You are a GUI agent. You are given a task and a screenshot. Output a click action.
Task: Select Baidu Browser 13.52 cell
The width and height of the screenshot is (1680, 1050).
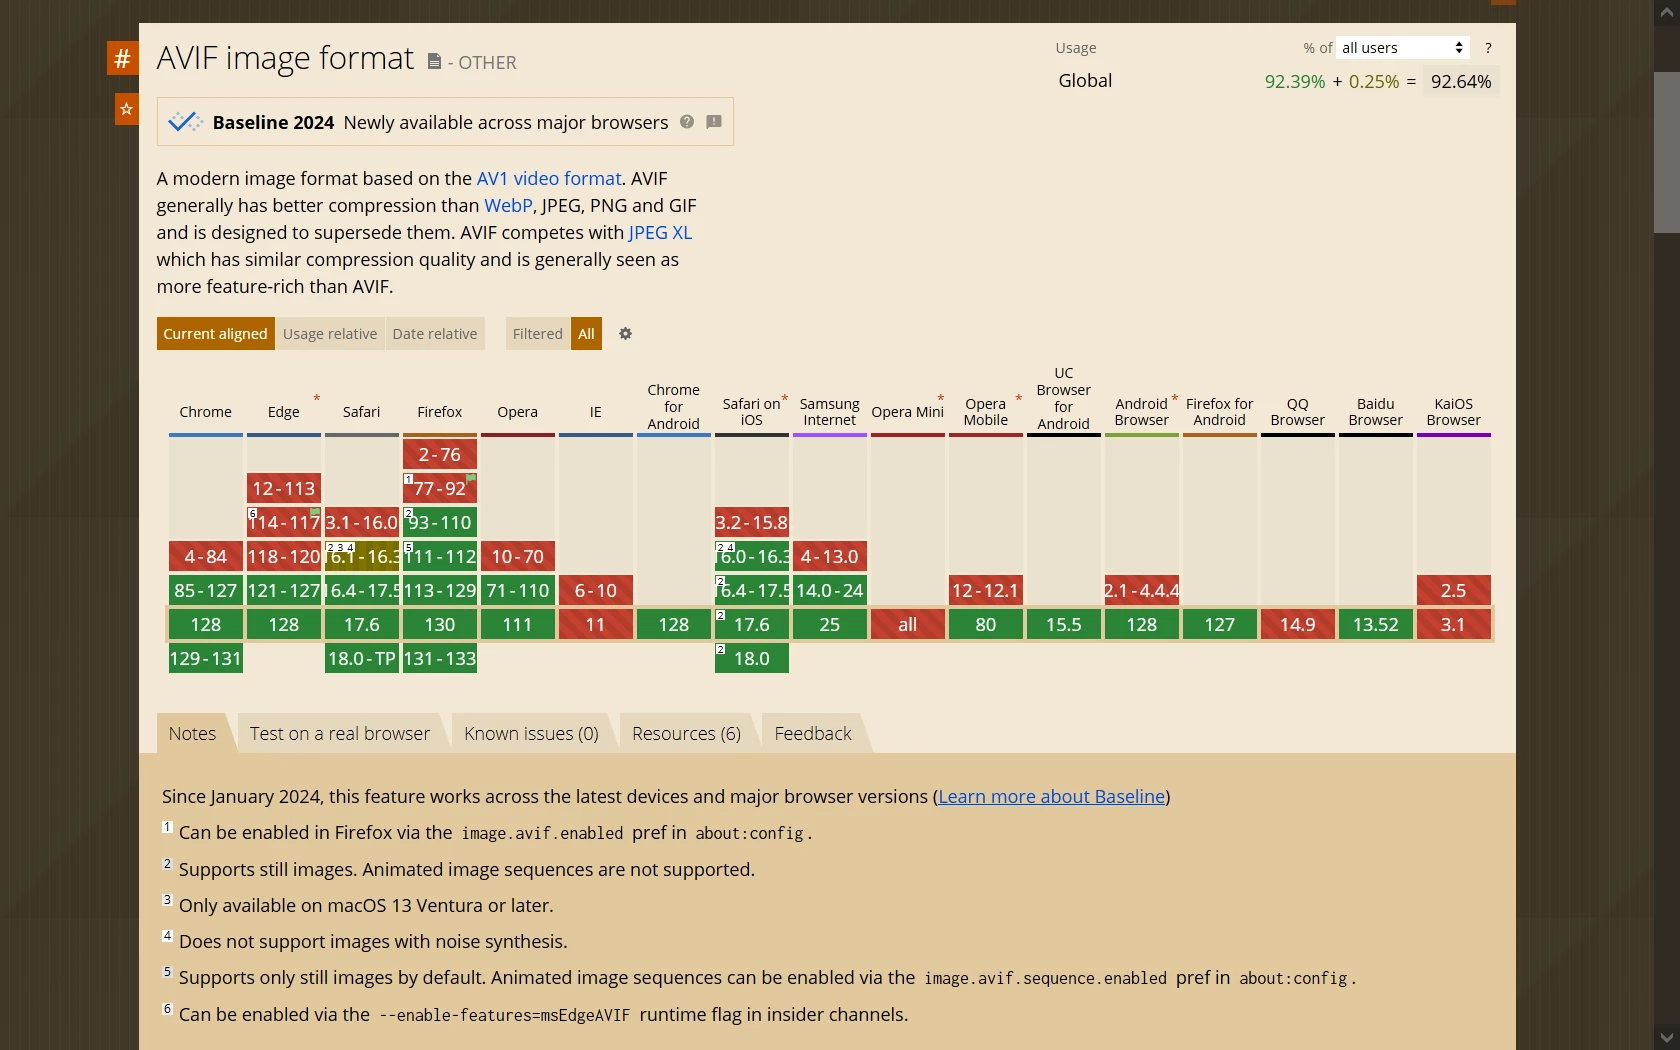coord(1376,624)
